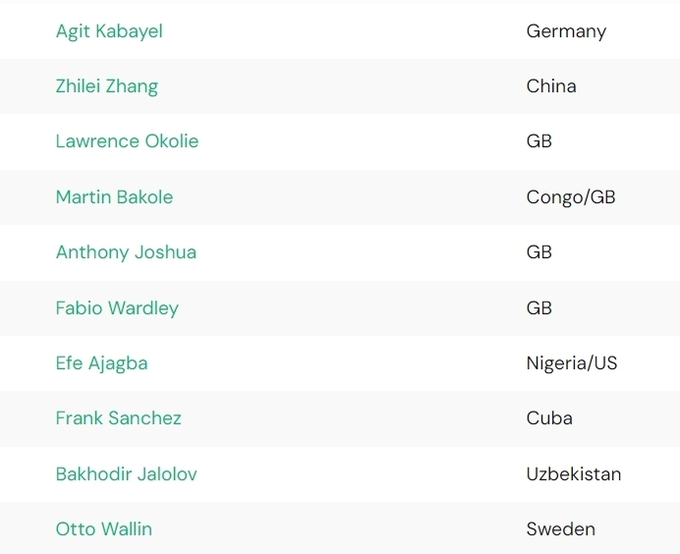680x554 pixels.
Task: Click GB in Anthony Joshua's row
Action: coord(539,252)
